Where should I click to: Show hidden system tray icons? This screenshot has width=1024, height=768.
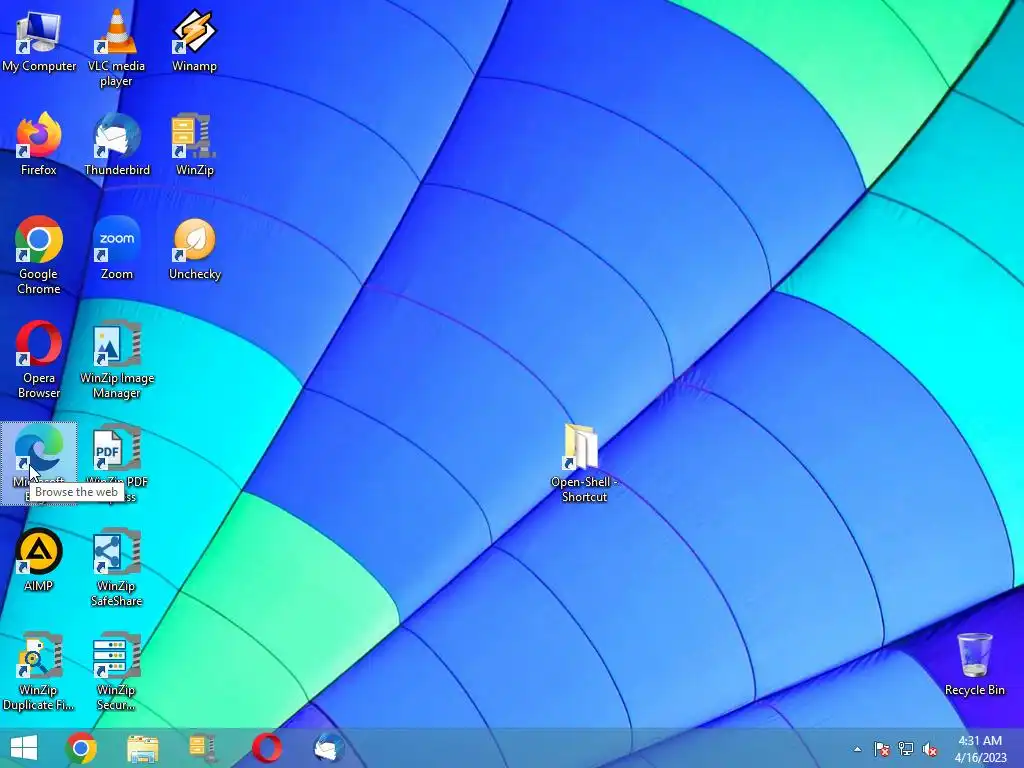coord(857,749)
